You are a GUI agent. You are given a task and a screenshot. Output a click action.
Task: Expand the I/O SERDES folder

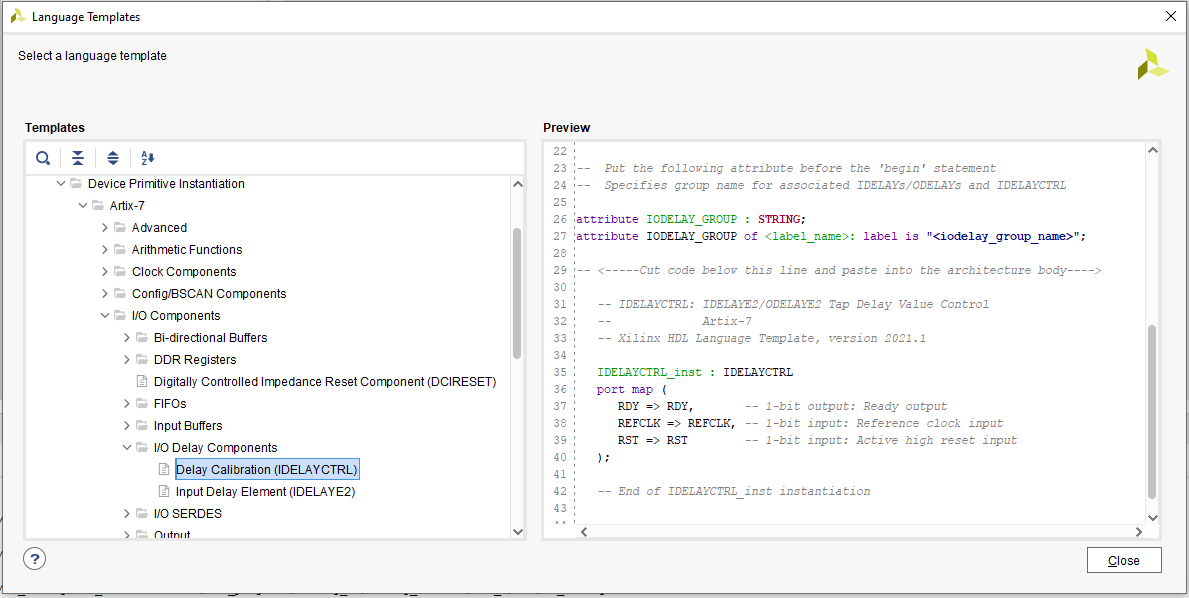coord(127,513)
